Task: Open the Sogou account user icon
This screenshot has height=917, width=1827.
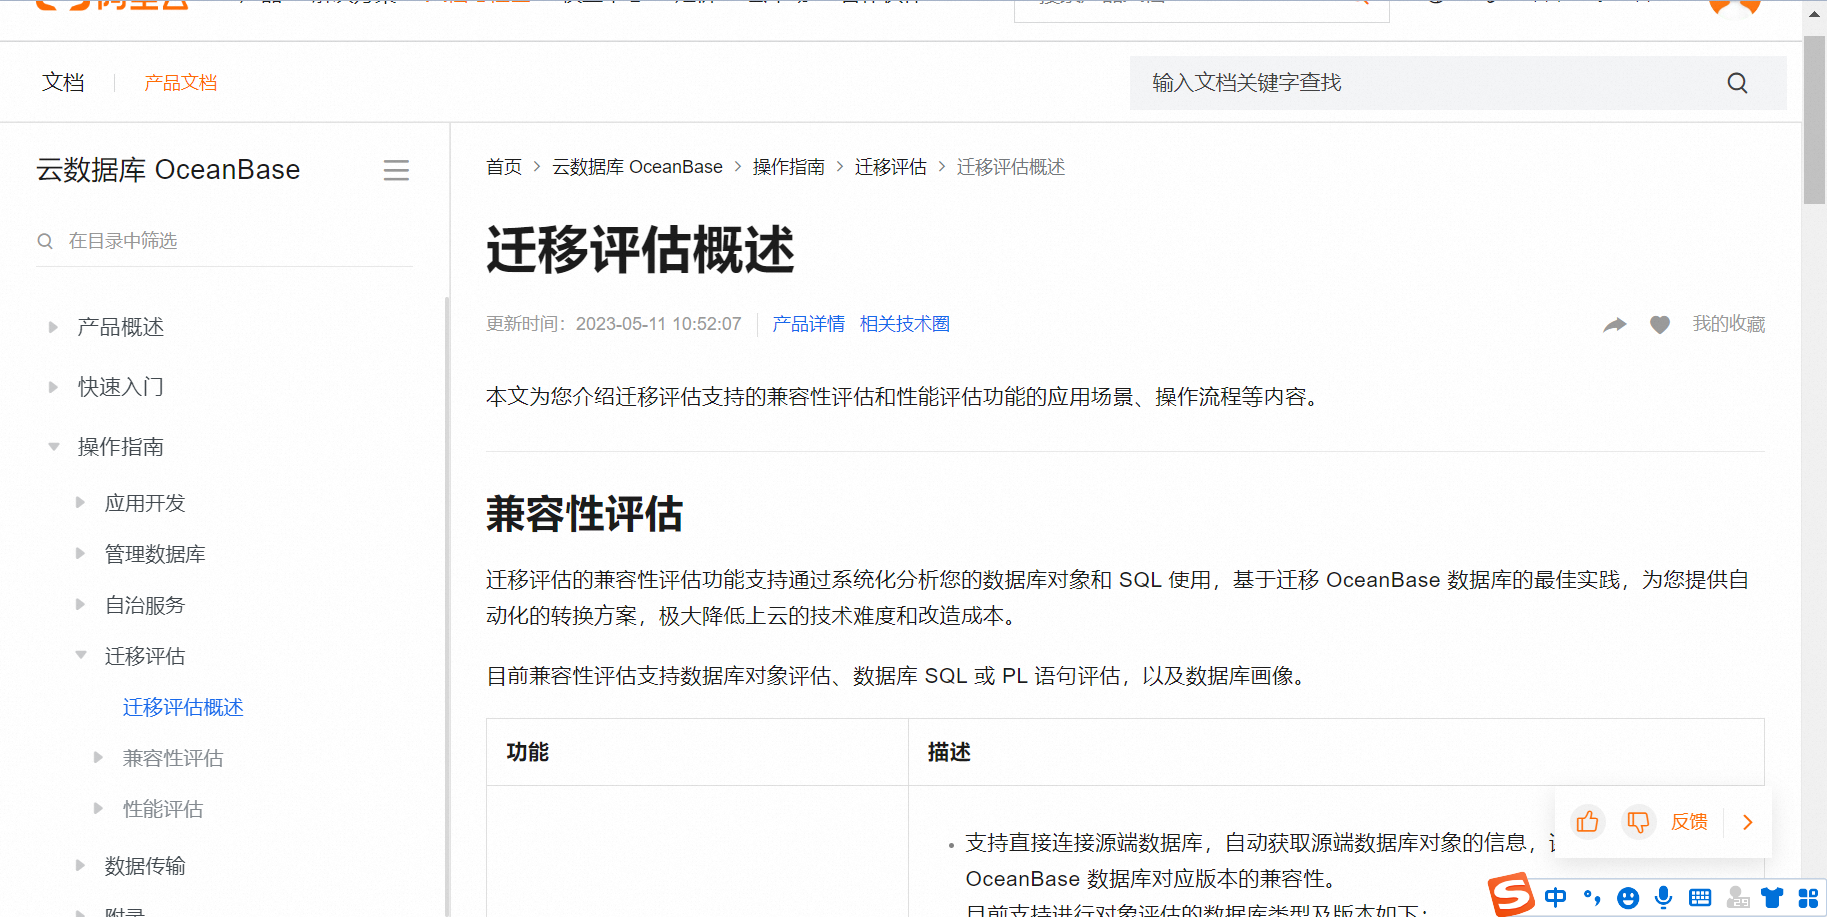Action: 1738,897
